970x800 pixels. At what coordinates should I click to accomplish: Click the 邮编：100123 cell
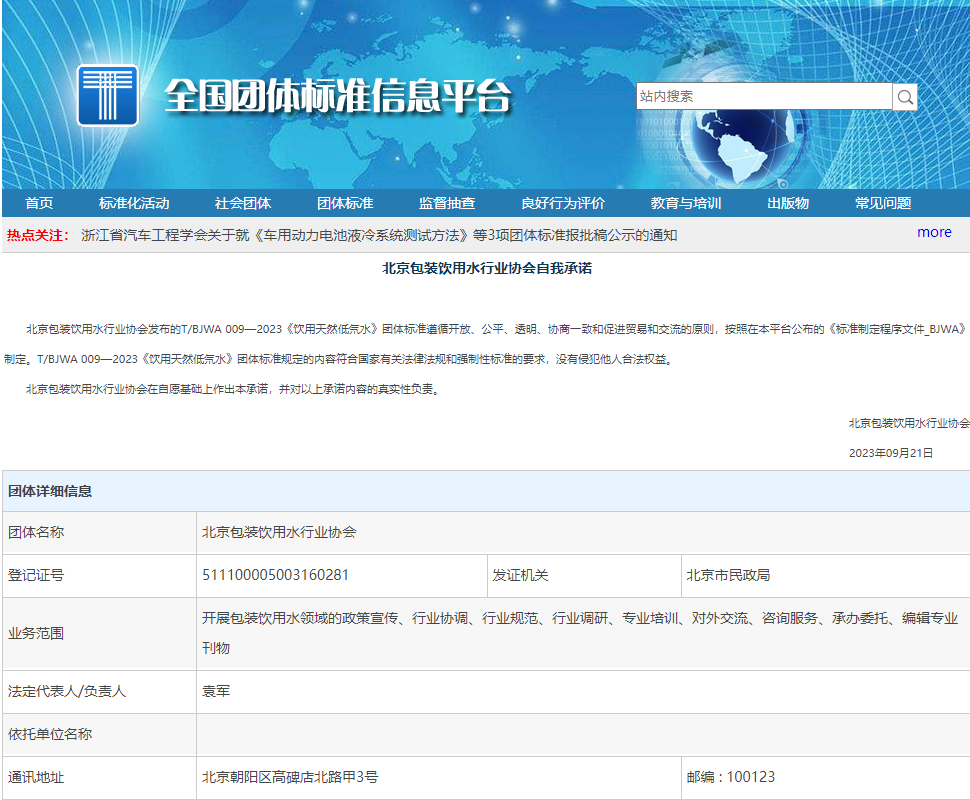[825, 778]
